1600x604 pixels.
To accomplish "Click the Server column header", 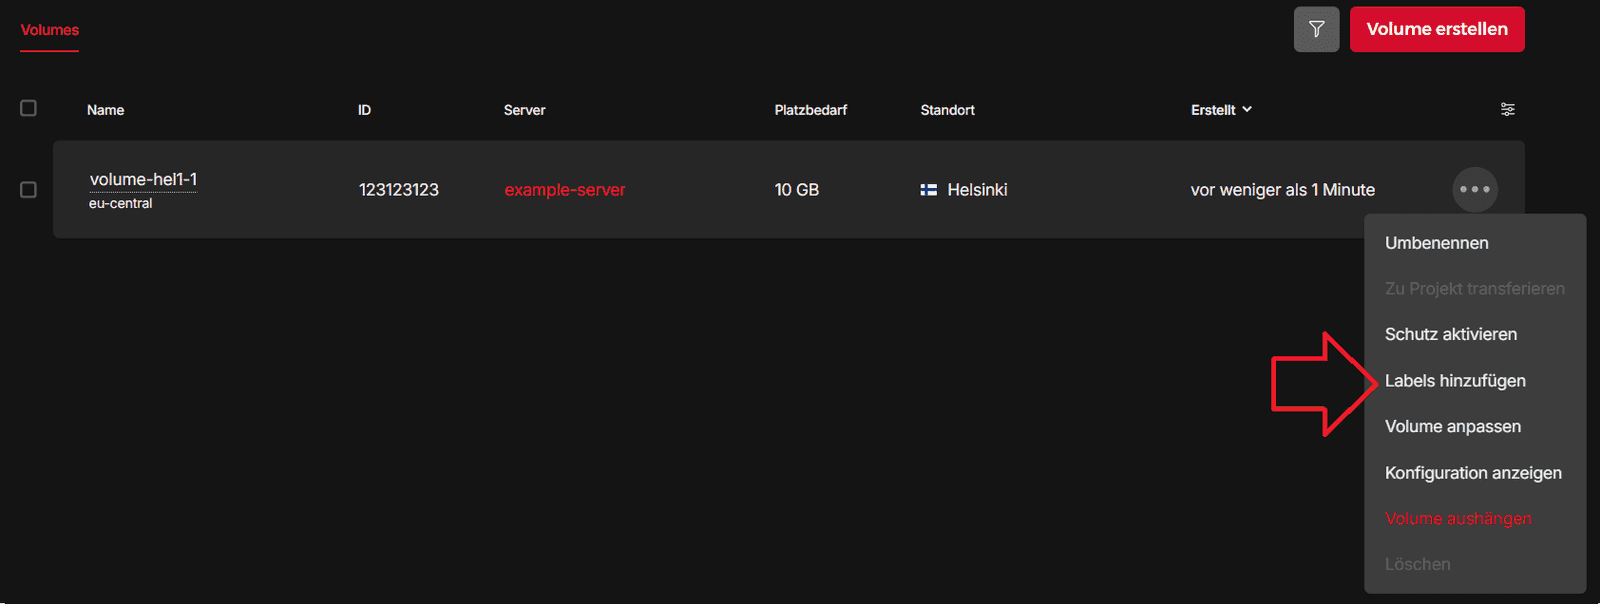I will click(525, 110).
